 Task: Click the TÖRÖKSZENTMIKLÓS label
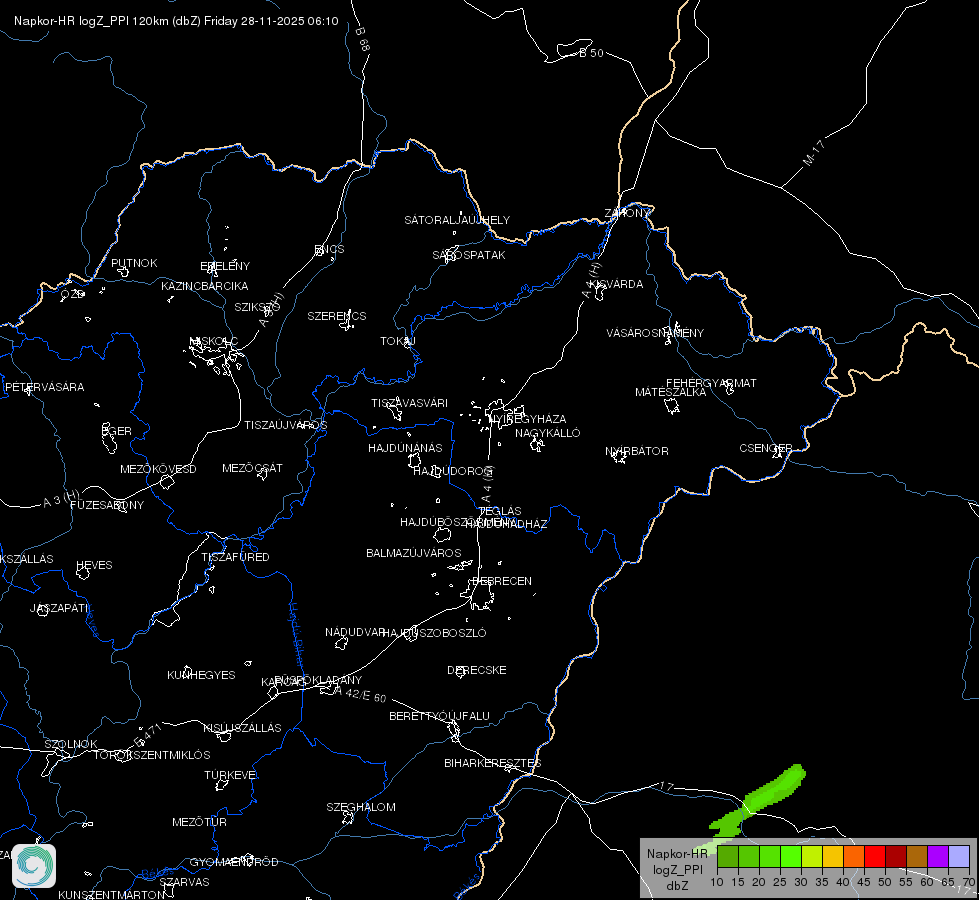point(152,754)
